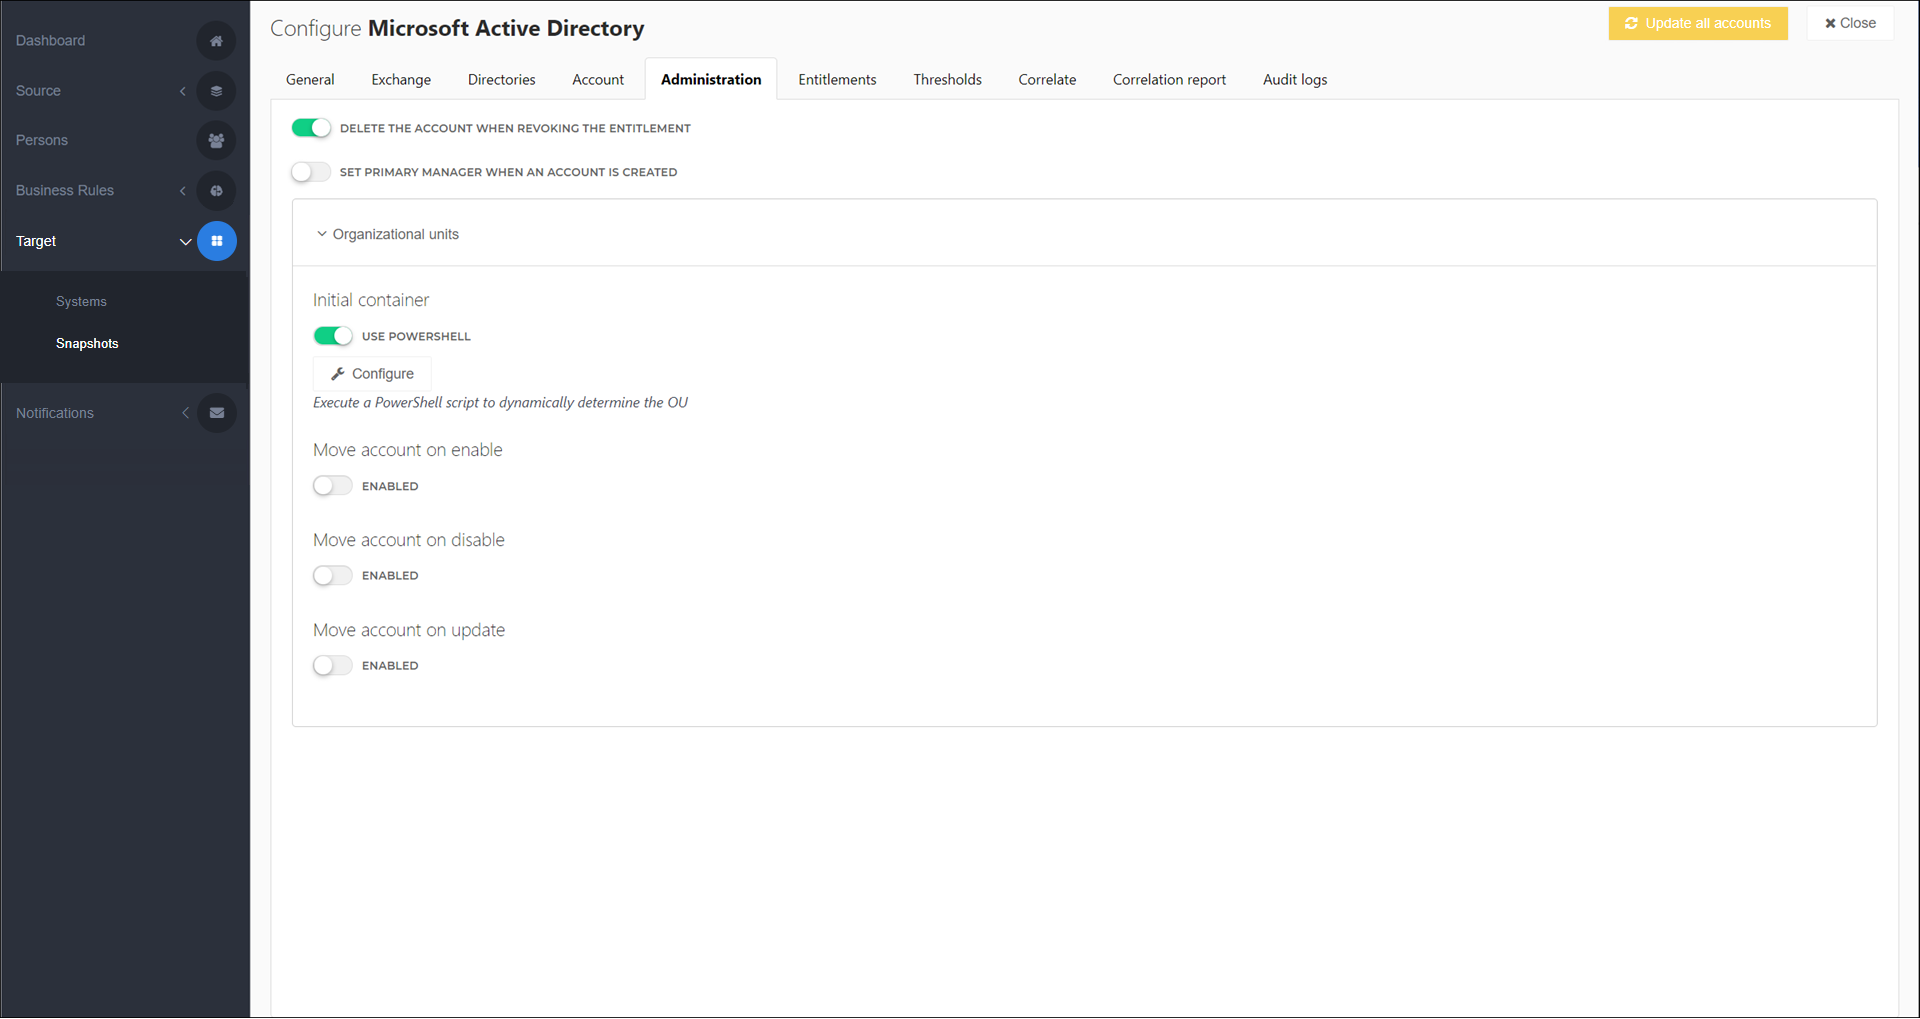Toggle delete account when revoking entitlement
Screen dimensions: 1920x1019
pyautogui.click(x=311, y=128)
